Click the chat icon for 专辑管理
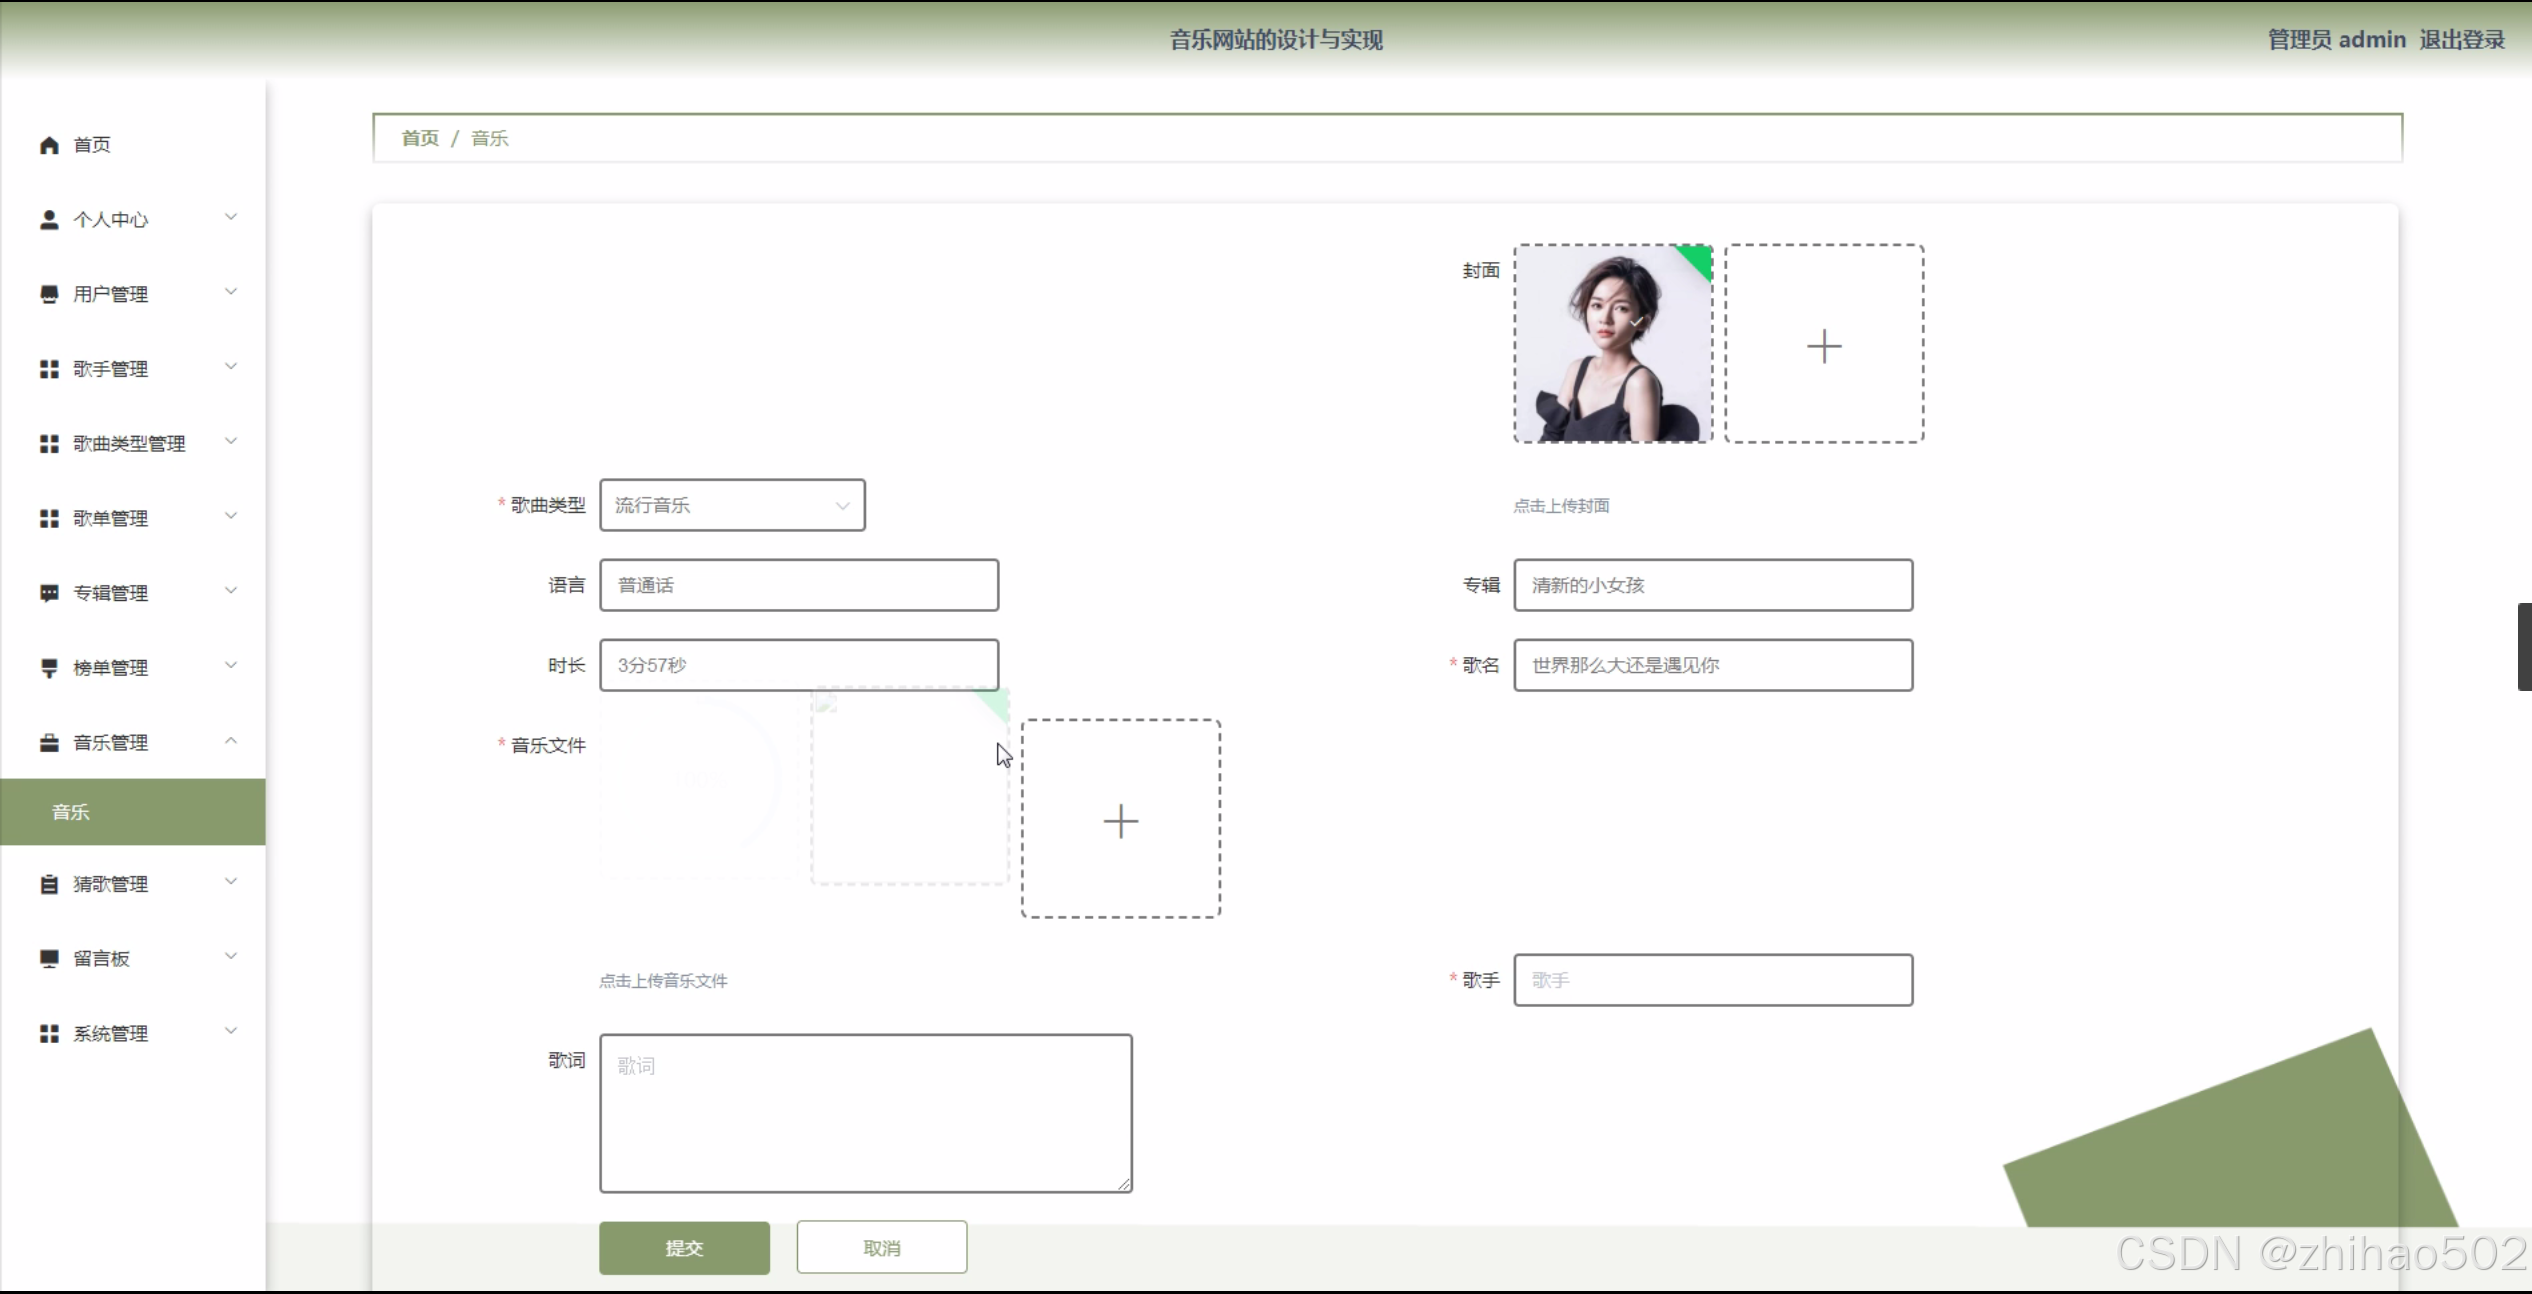2532x1294 pixels. (49, 593)
